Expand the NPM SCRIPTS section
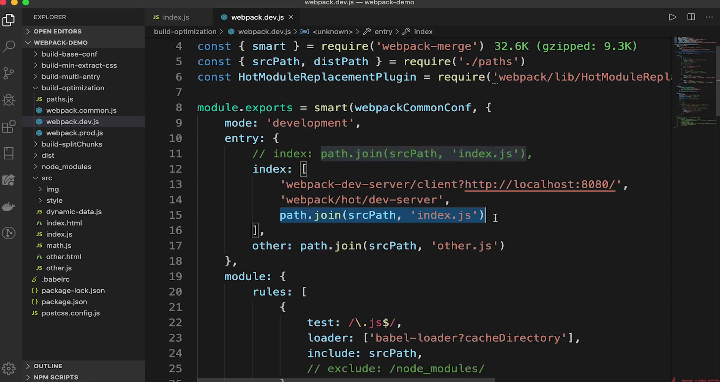 point(84,377)
